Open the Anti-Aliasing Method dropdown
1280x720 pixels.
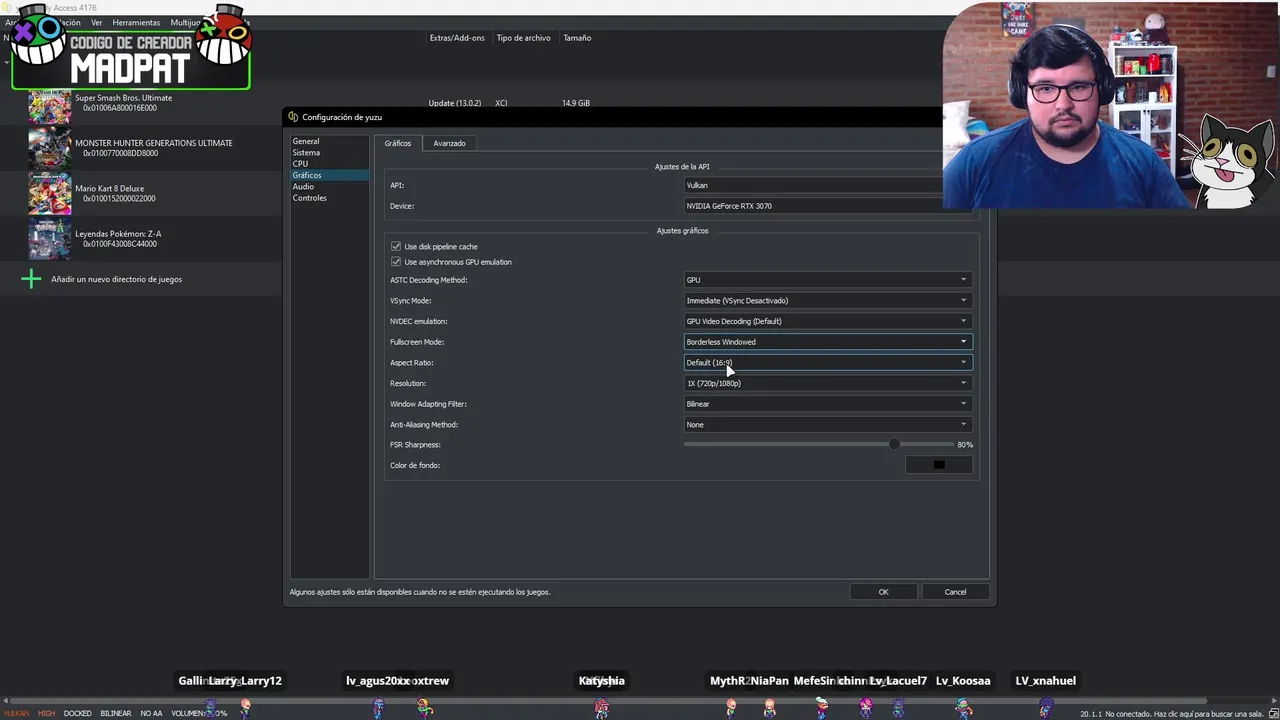pos(828,424)
